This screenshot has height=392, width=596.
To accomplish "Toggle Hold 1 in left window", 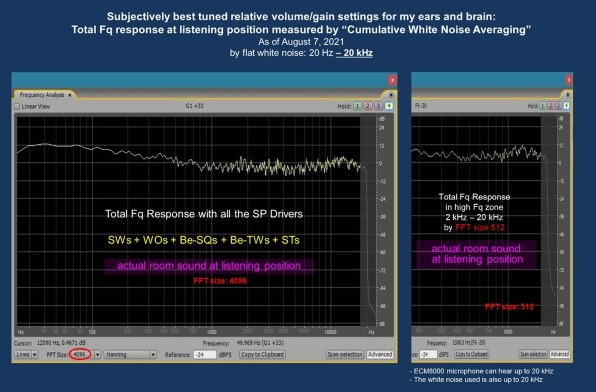I will (357, 106).
